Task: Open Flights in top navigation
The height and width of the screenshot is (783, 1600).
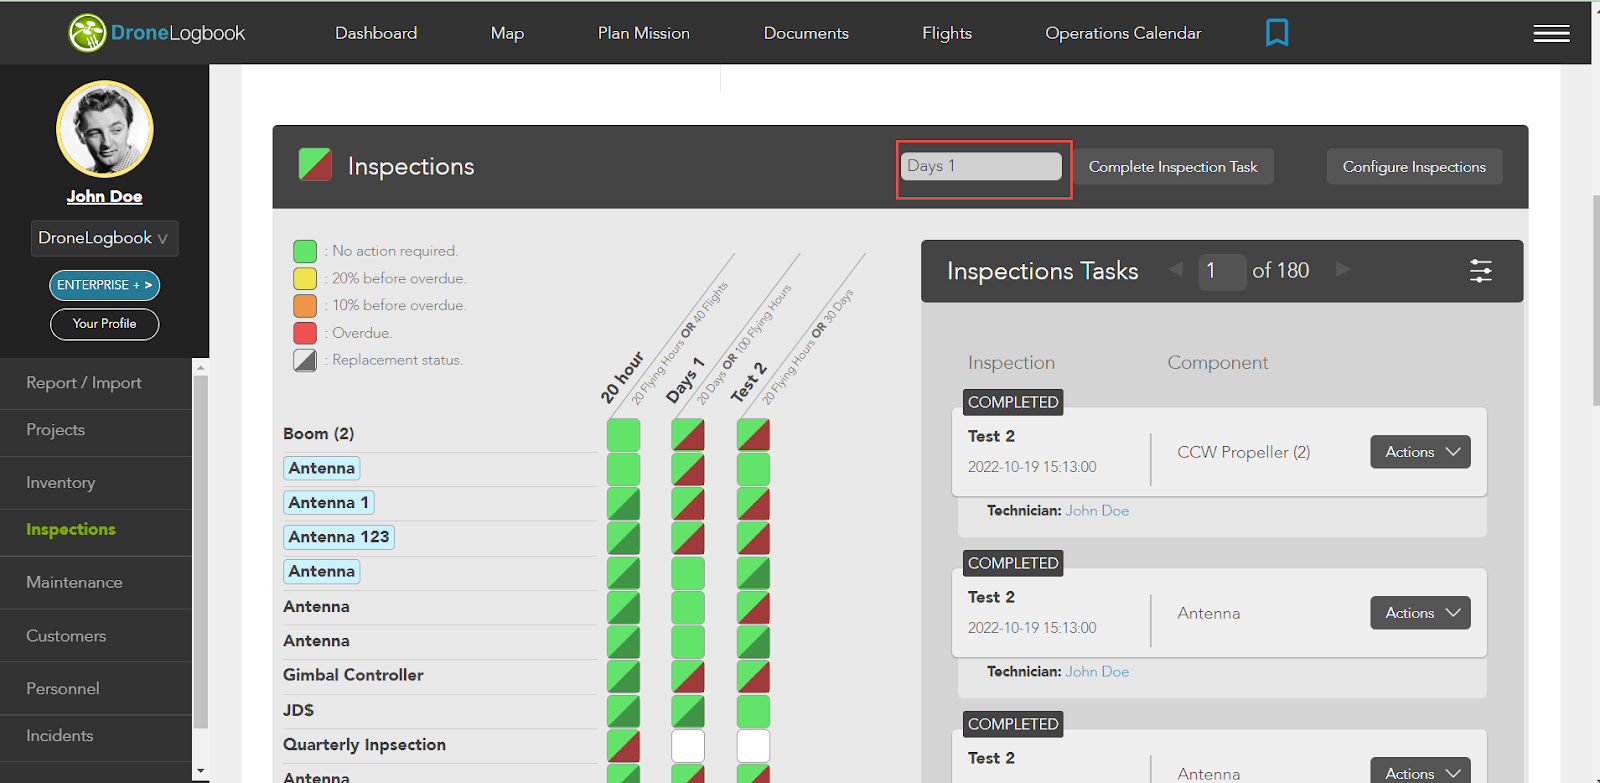Action: tap(947, 33)
